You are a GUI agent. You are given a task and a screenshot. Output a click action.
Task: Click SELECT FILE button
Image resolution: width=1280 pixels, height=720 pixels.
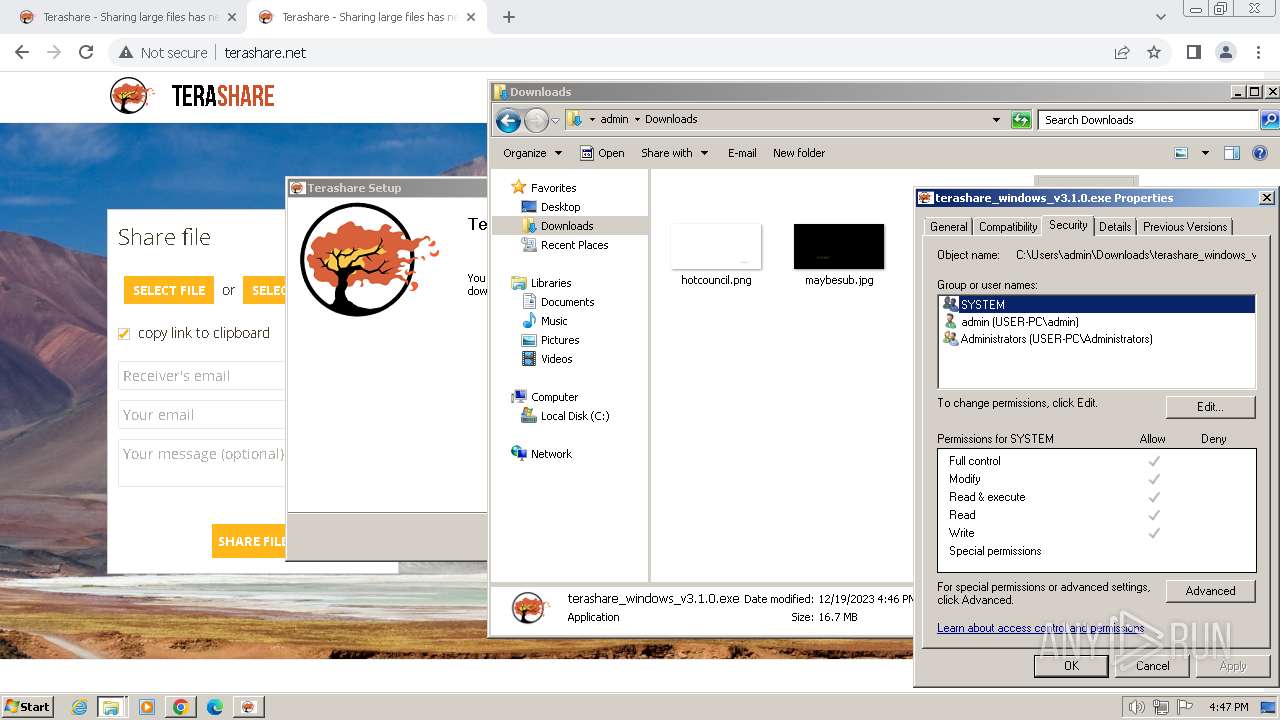tap(169, 290)
